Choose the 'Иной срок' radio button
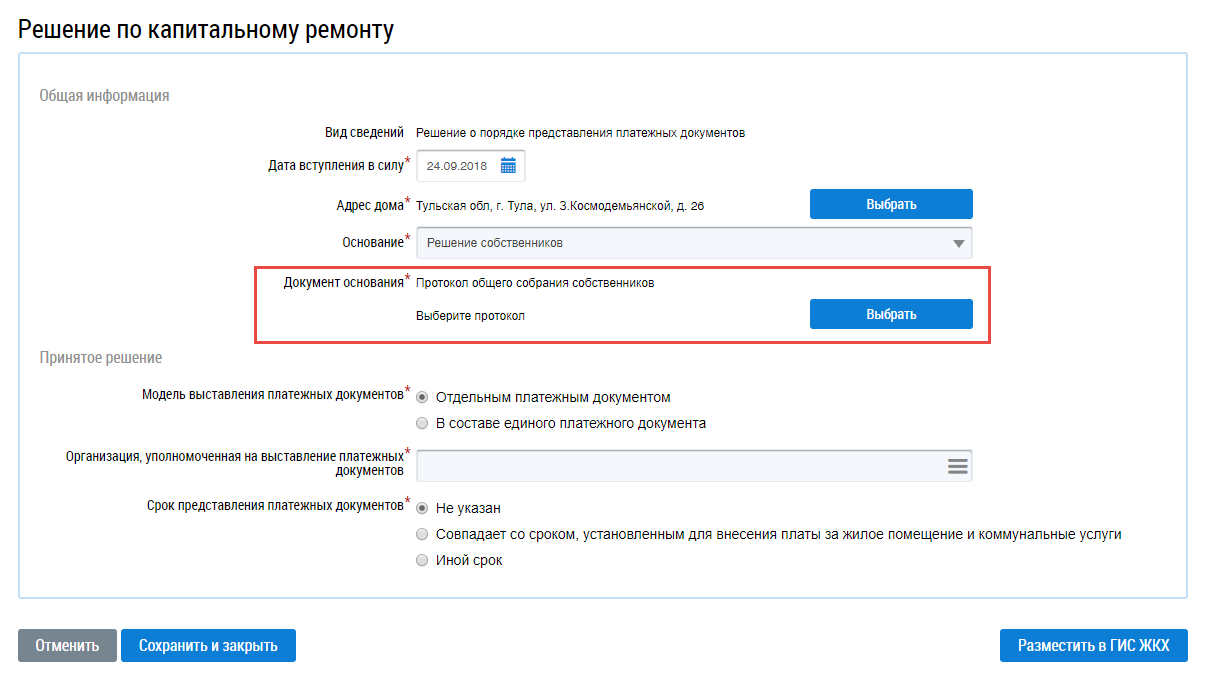The width and height of the screenshot is (1205, 674). [x=422, y=560]
